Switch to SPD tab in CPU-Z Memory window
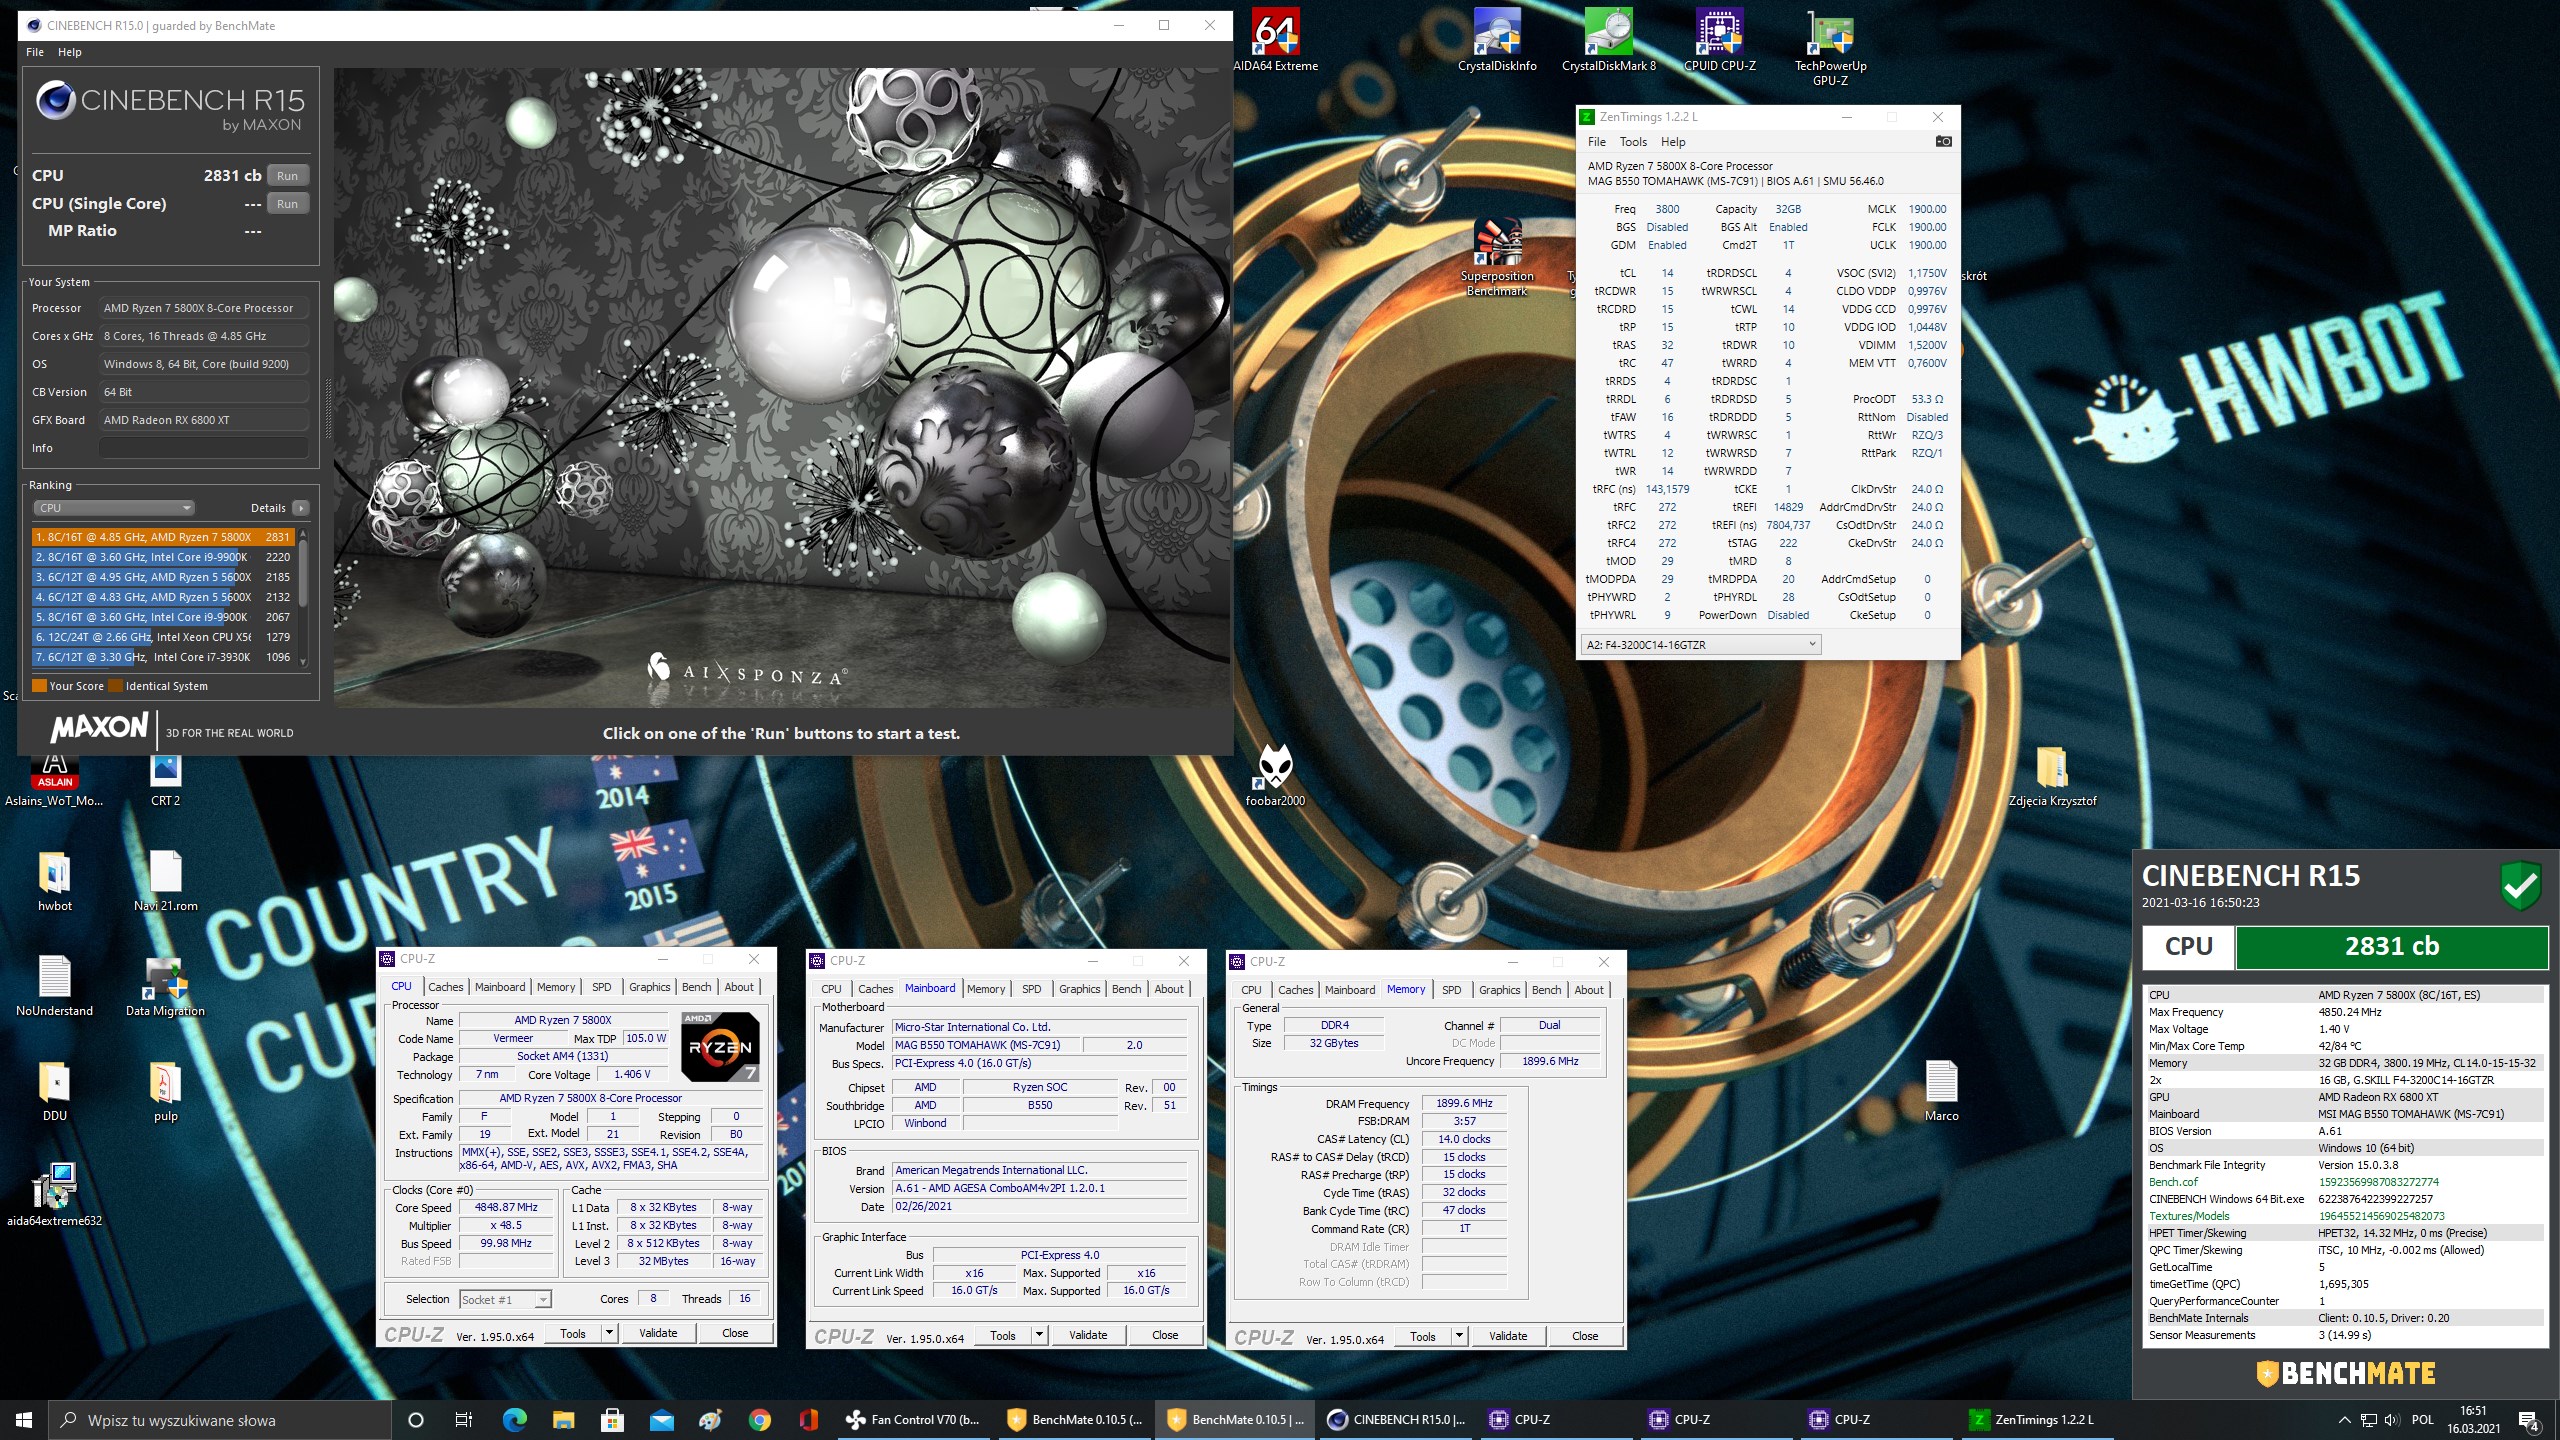 tap(1452, 990)
